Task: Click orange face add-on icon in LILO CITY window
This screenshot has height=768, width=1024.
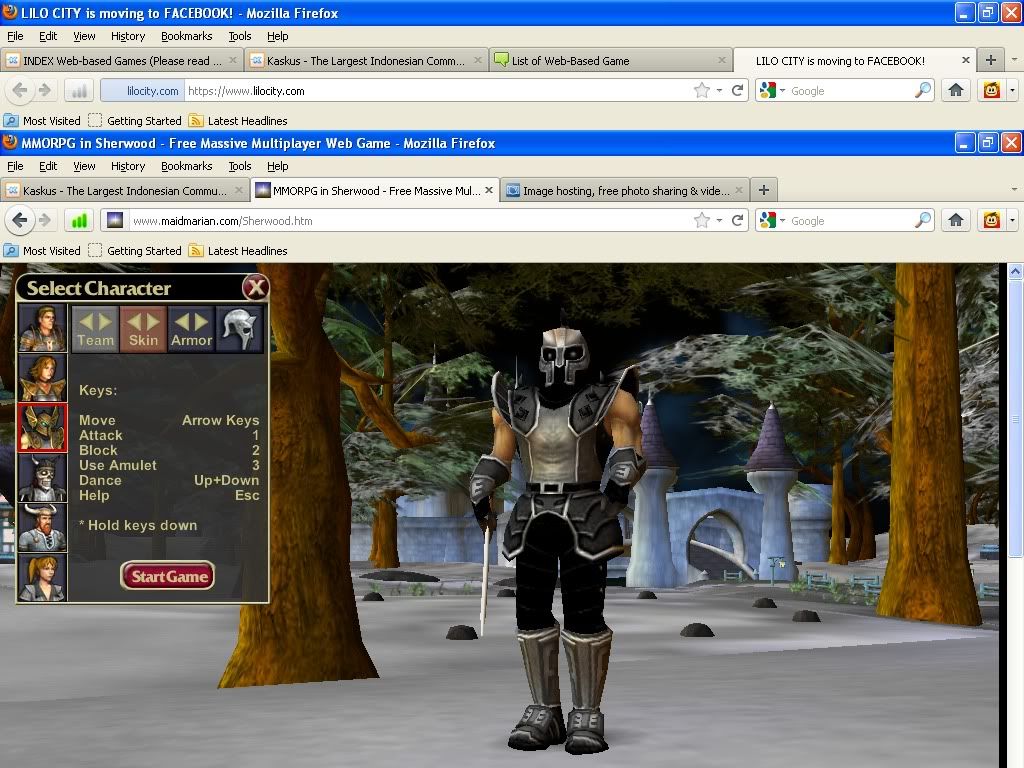Action: (992, 90)
